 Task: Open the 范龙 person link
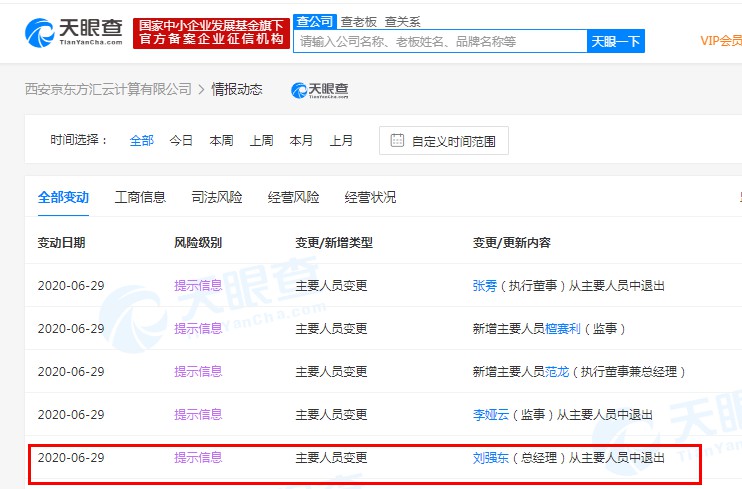click(x=557, y=372)
